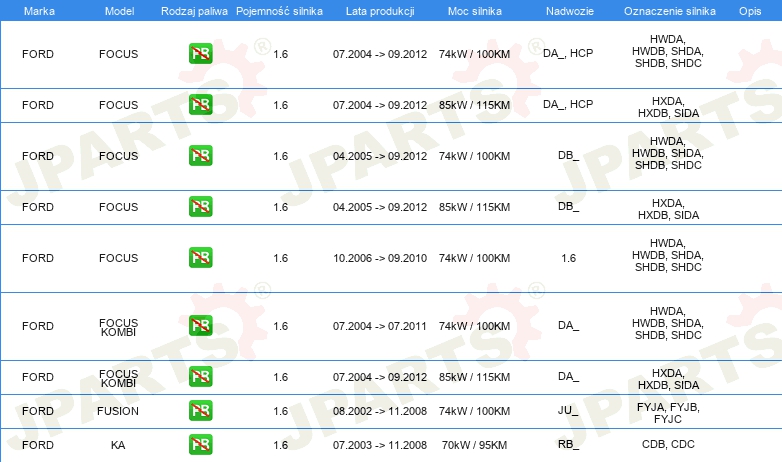Click the Opis column header
This screenshot has height=462, width=782.
750,11
